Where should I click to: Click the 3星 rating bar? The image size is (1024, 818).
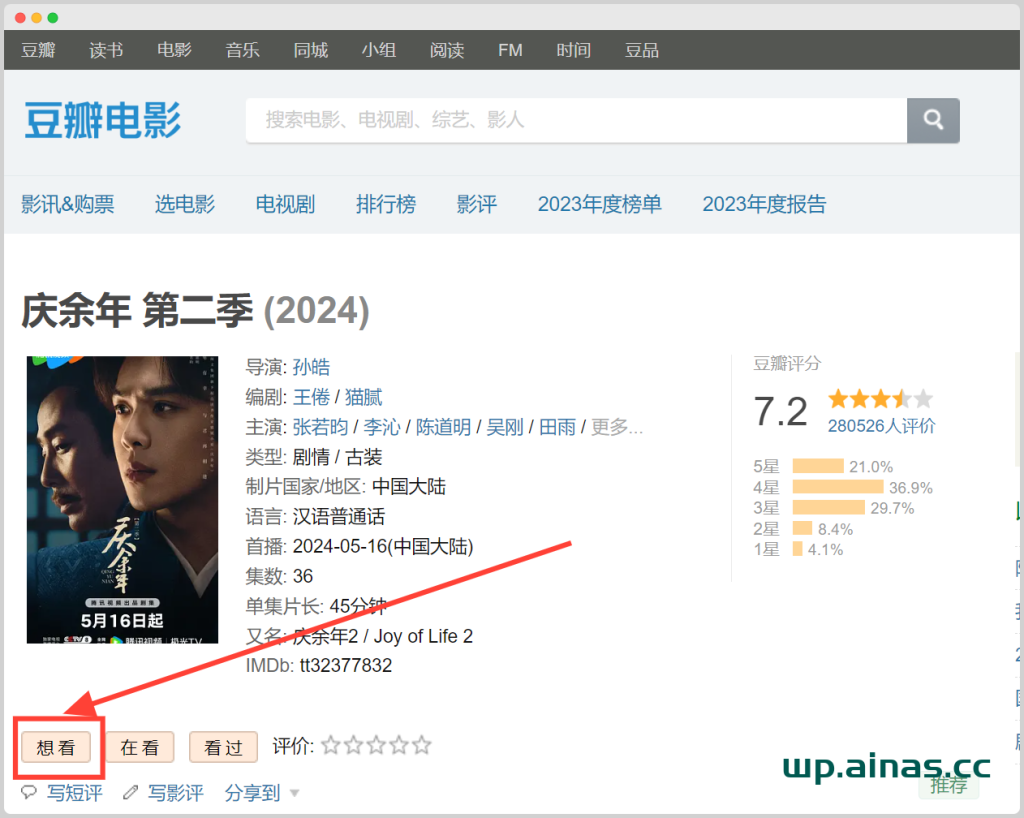829,508
